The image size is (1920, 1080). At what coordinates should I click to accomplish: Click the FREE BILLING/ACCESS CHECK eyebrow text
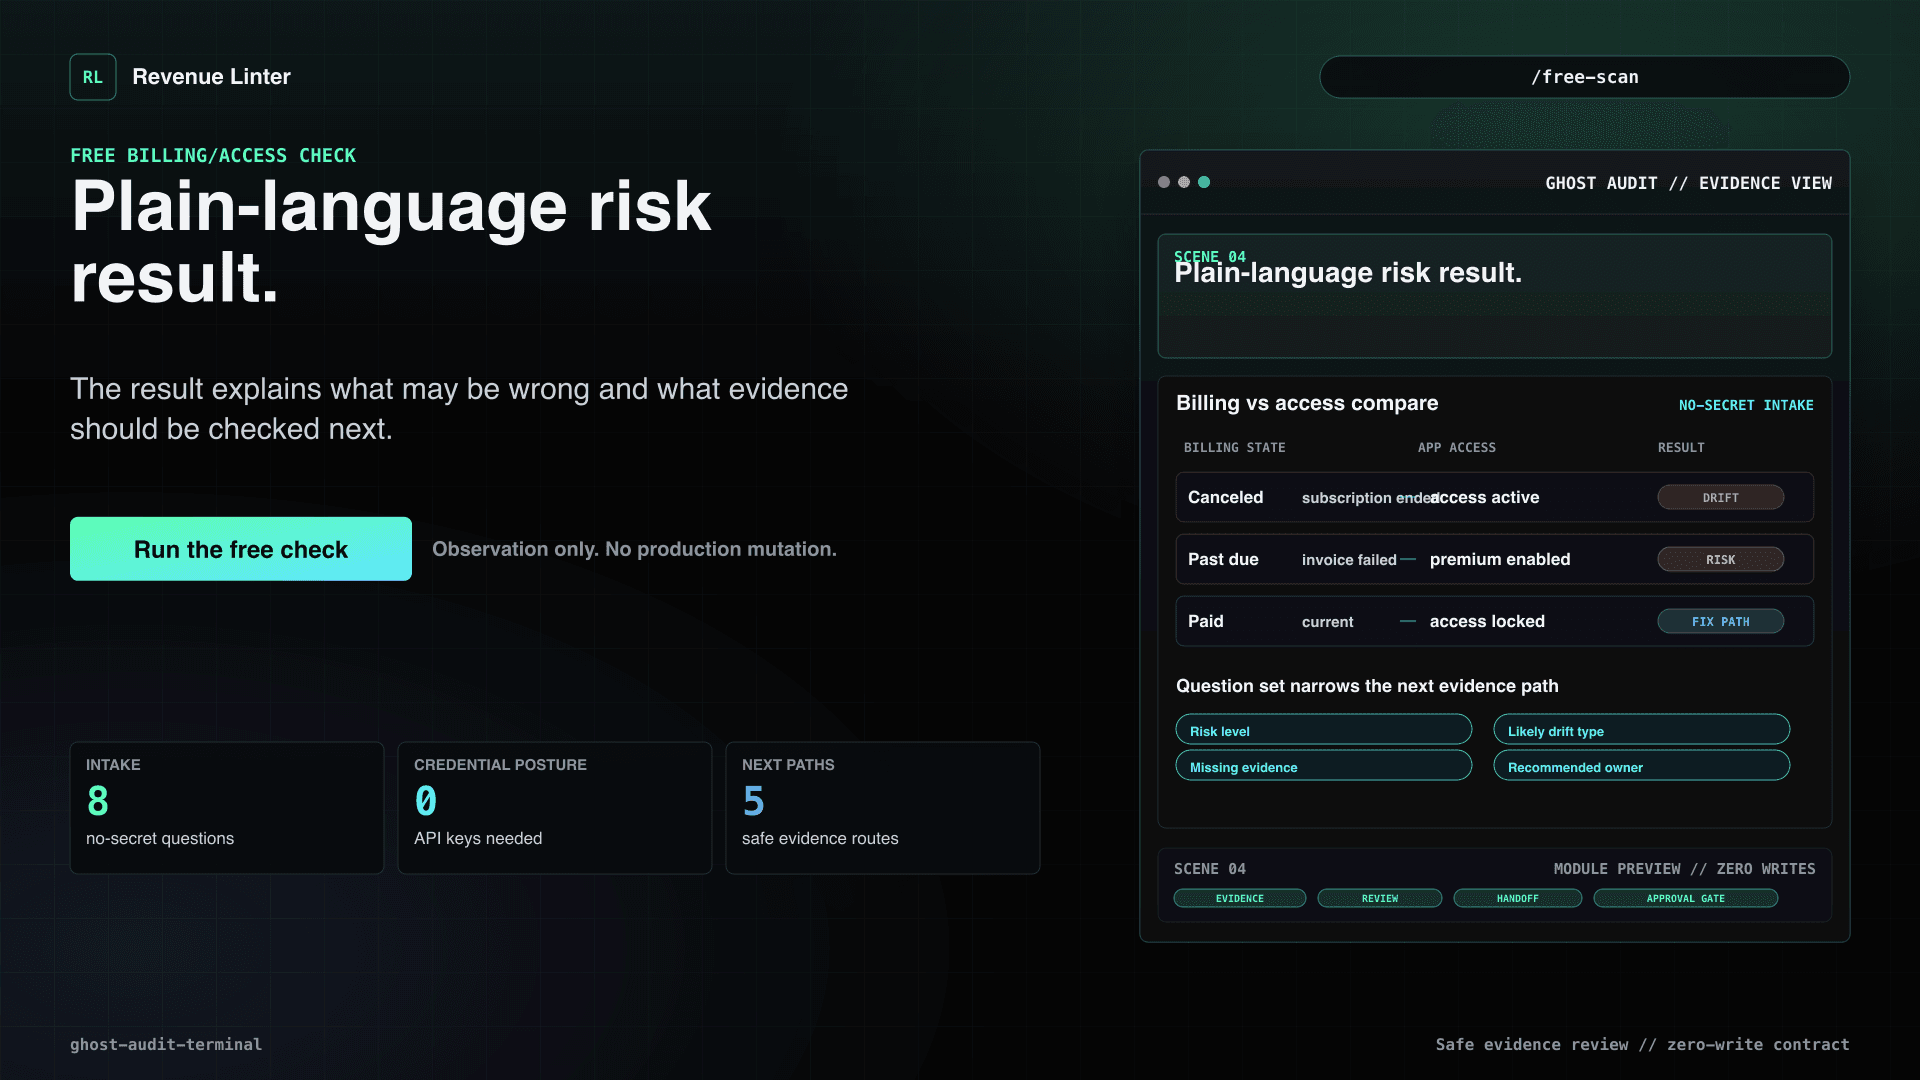(x=213, y=155)
